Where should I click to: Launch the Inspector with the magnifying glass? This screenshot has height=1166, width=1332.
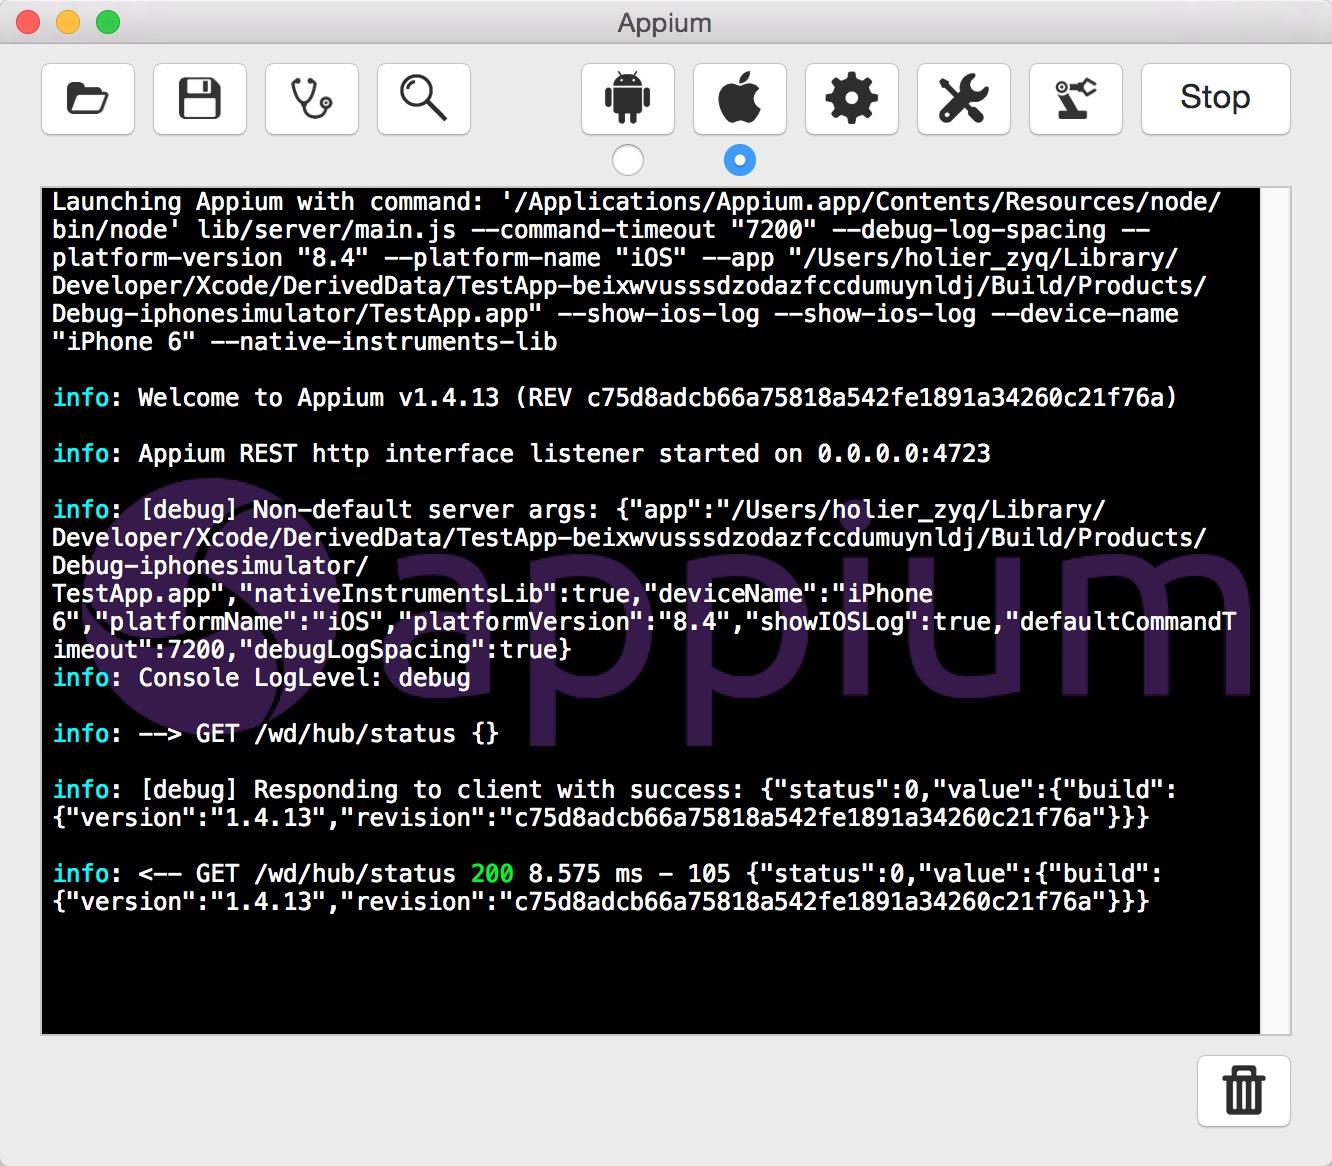click(x=424, y=99)
